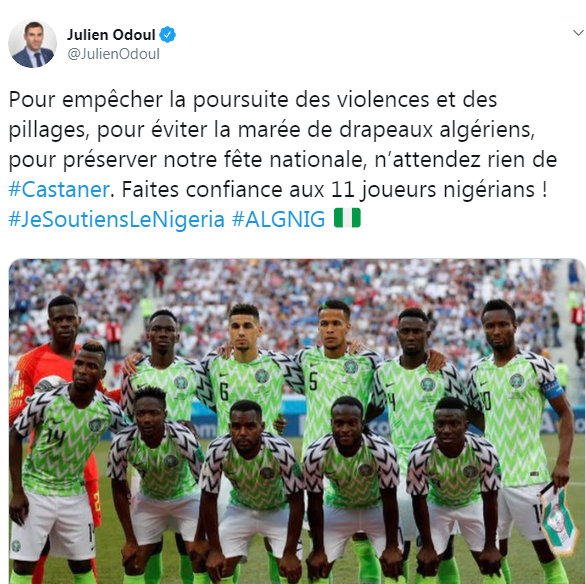Click the federation crest on number 6 shirt
This screenshot has height=584, width=586.
(x=262, y=375)
